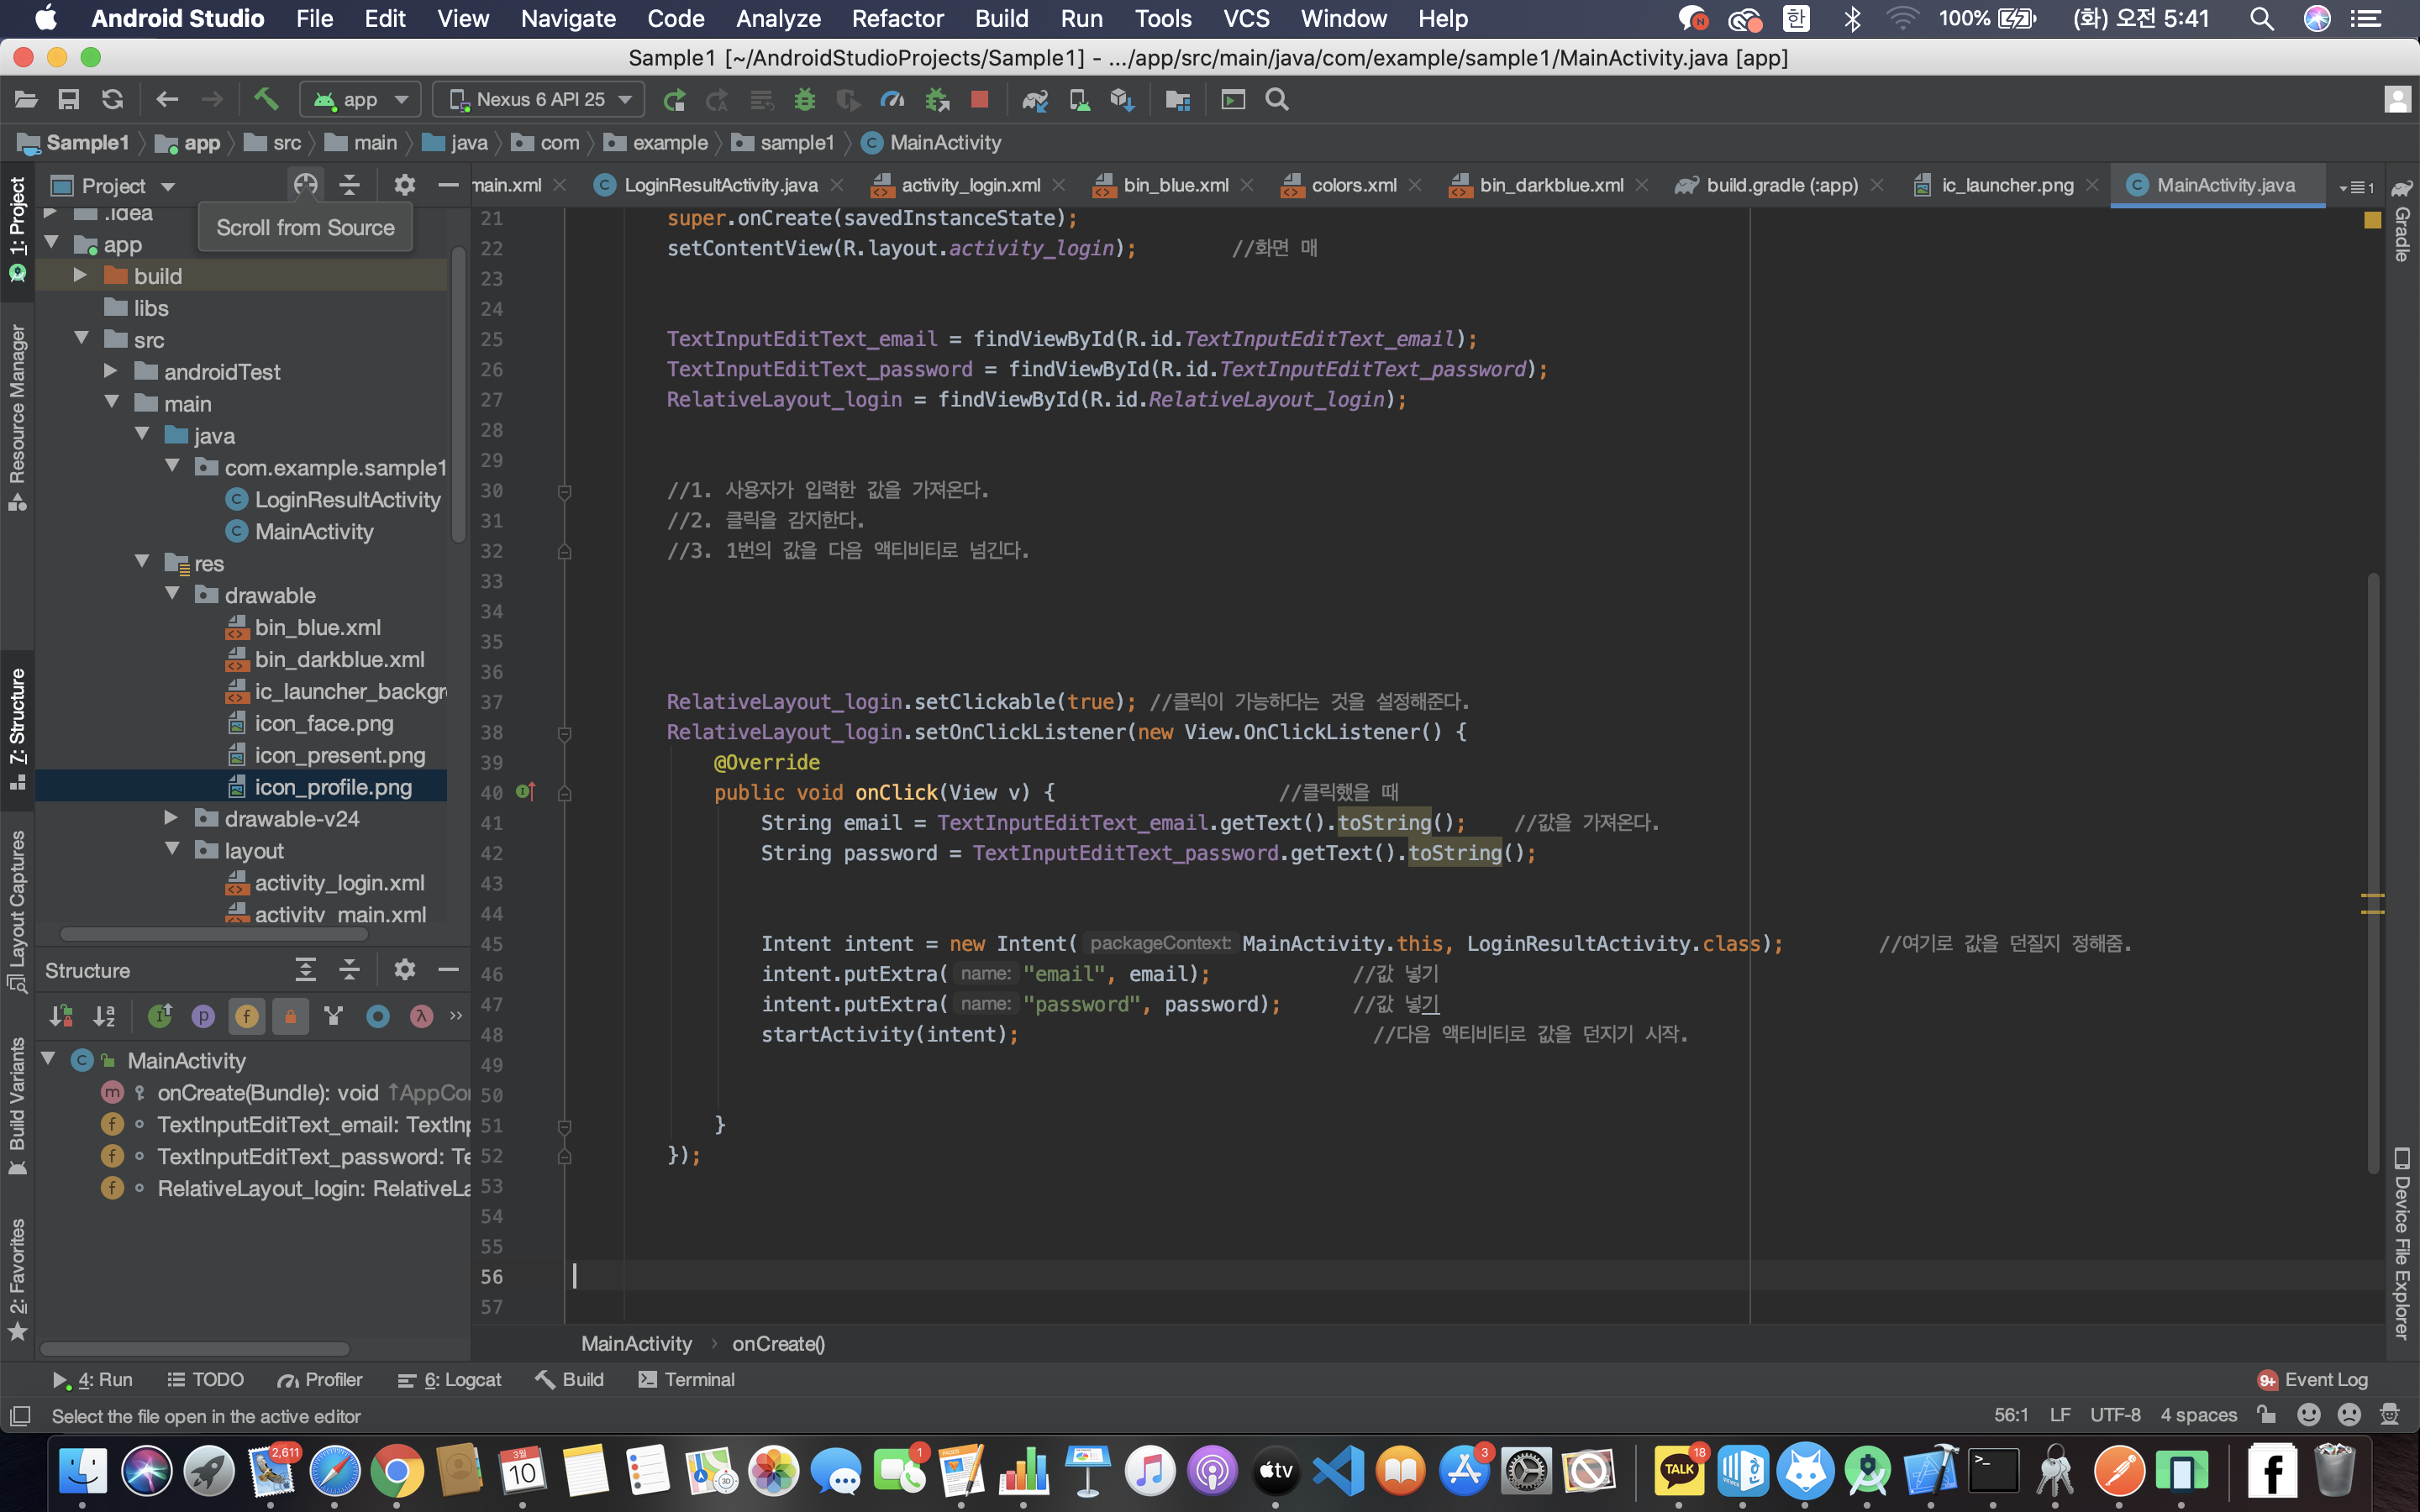Click the green Debug bug icon
The width and height of the screenshot is (2420, 1512).
tap(804, 99)
